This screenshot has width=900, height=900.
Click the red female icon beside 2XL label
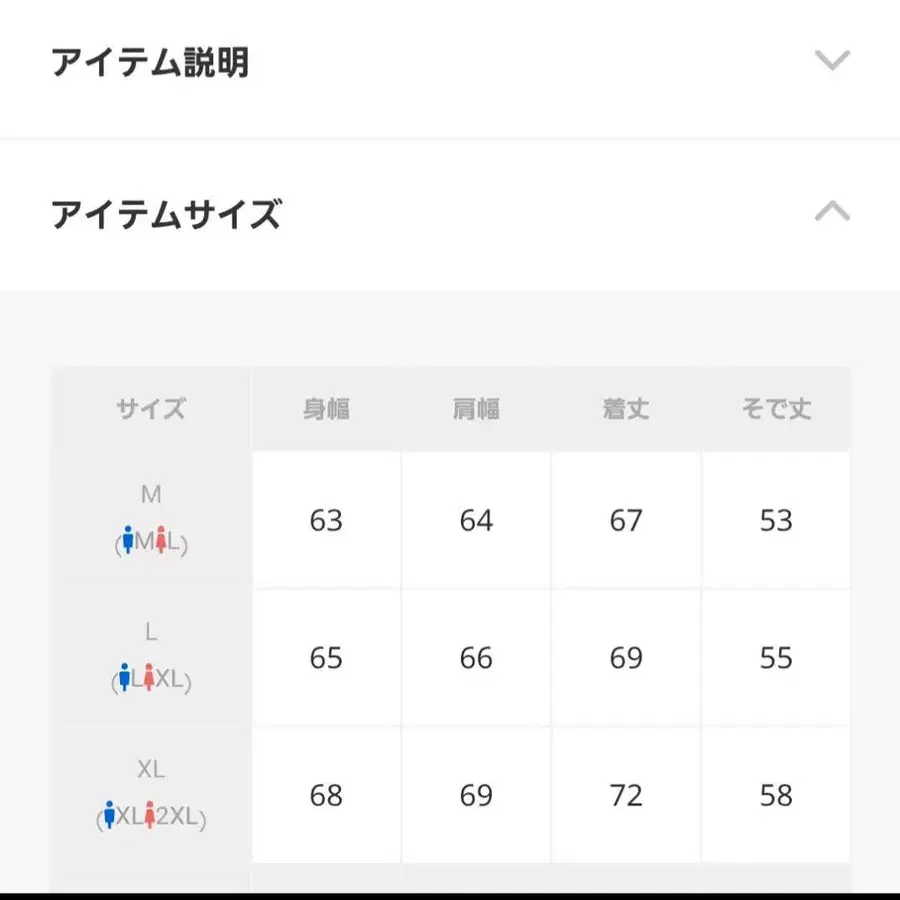(x=150, y=813)
